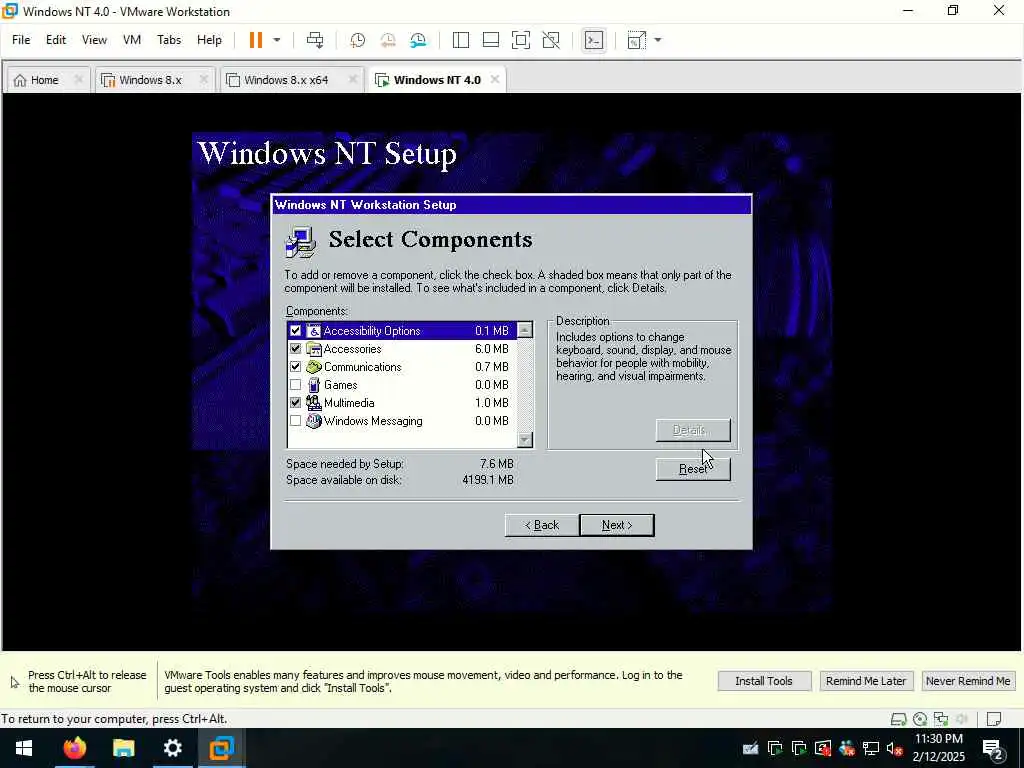Viewport: 1024px width, 768px height.
Task: Open the power options dropdown arrow
Action: click(277, 40)
